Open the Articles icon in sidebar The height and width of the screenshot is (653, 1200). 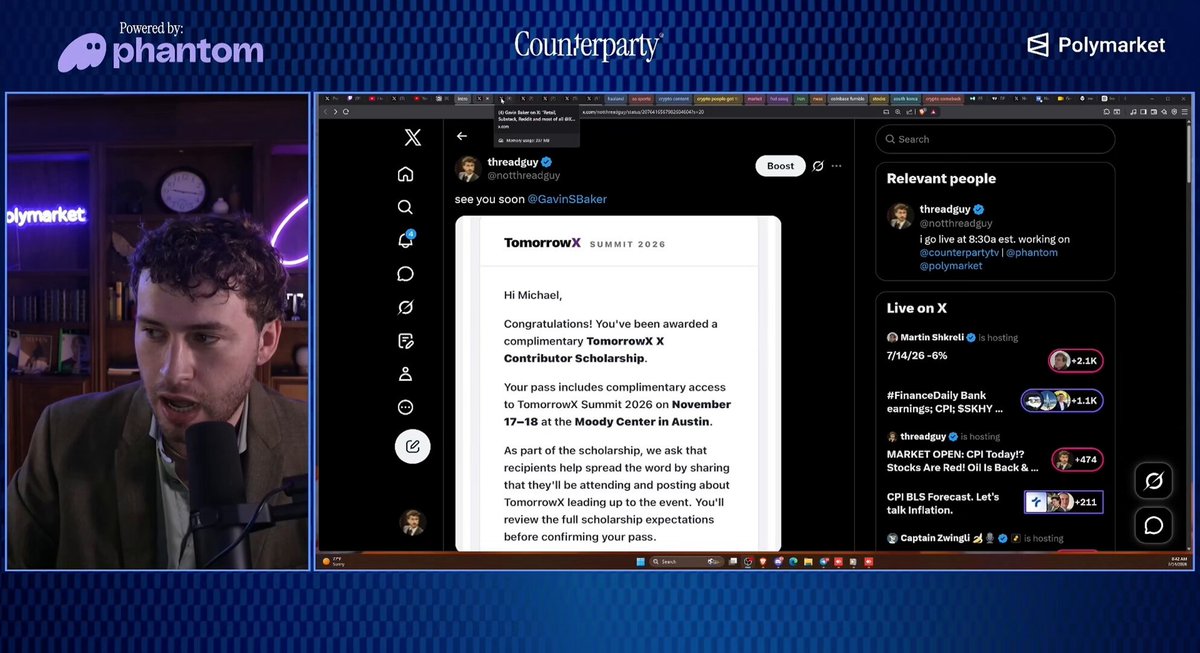click(405, 341)
